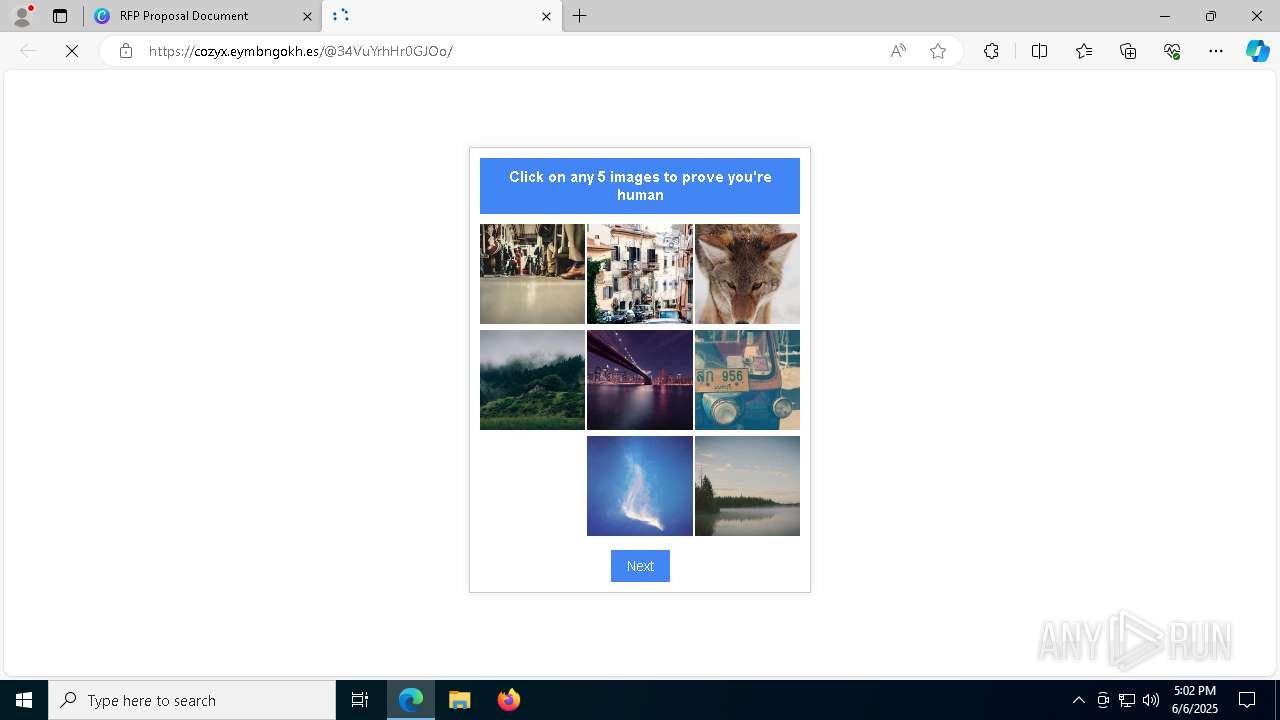Open the Windows Start menu
1280x720 pixels.
24,700
